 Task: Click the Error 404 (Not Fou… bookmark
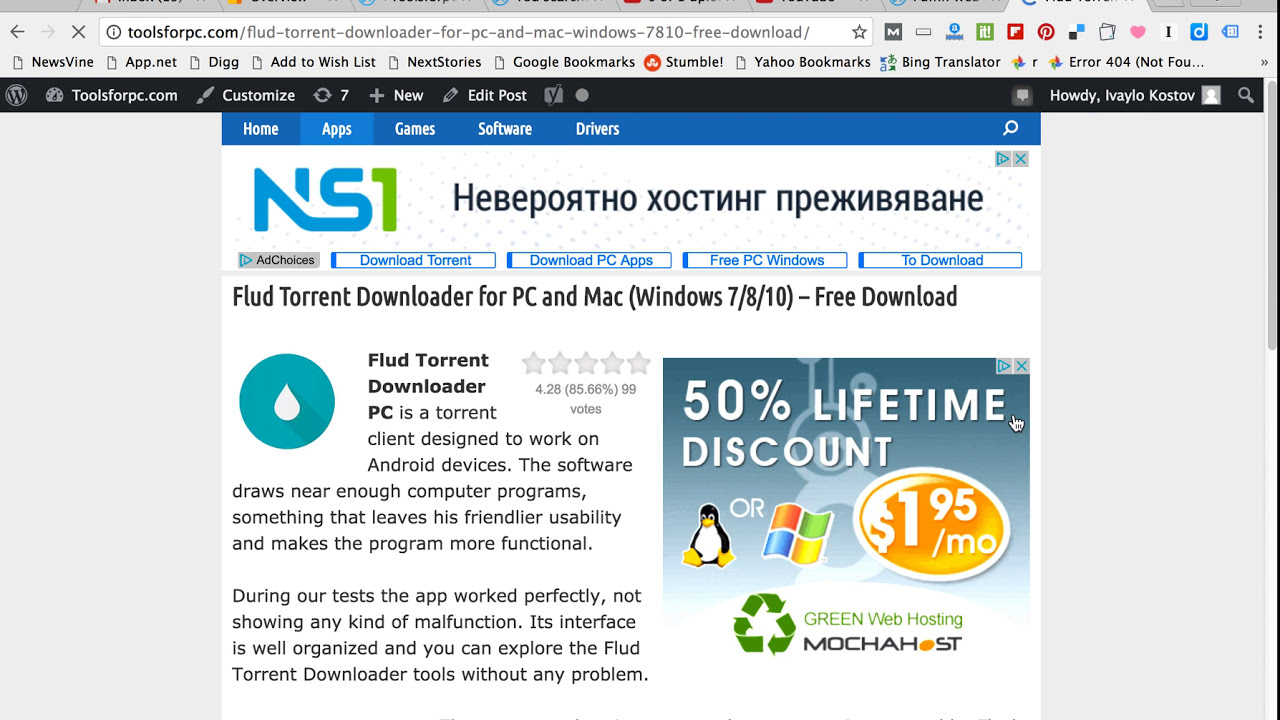1125,62
